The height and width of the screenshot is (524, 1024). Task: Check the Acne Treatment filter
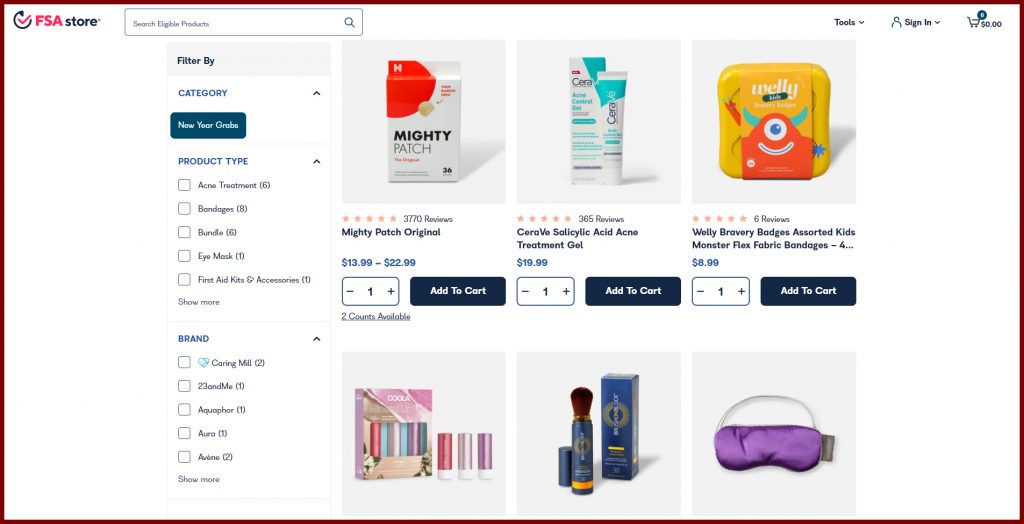pos(184,185)
